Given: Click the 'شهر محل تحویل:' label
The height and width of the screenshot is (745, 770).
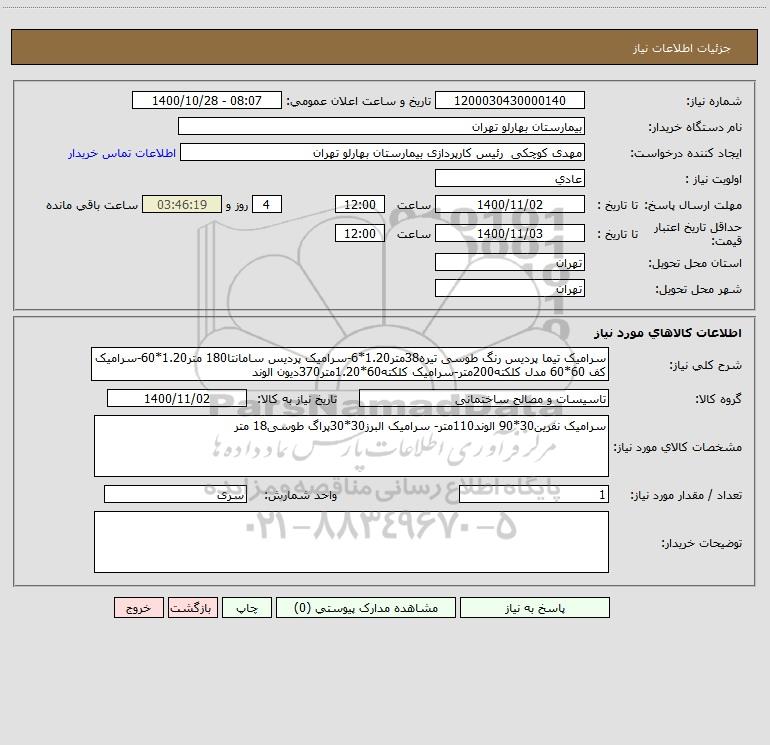Looking at the screenshot, I should tap(698, 290).
